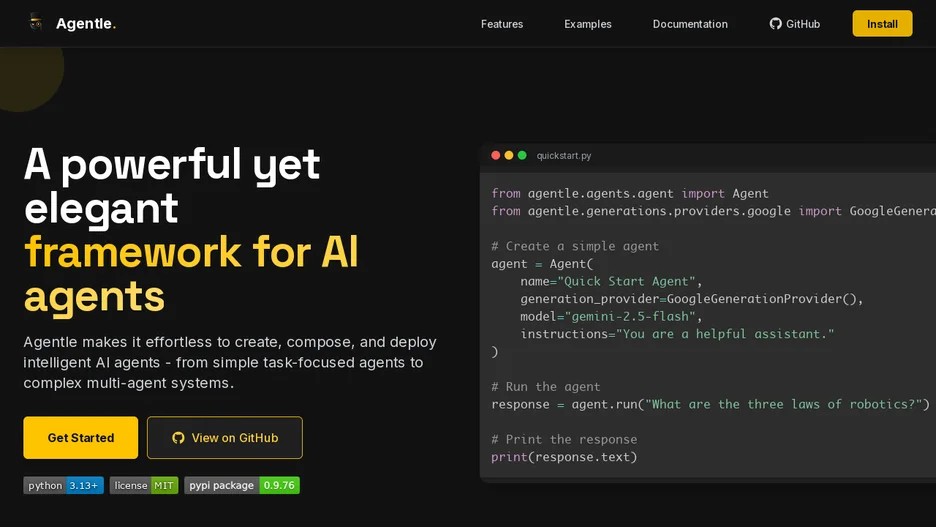
Task: Open the pypi package 0.9.76 badge
Action: point(242,485)
